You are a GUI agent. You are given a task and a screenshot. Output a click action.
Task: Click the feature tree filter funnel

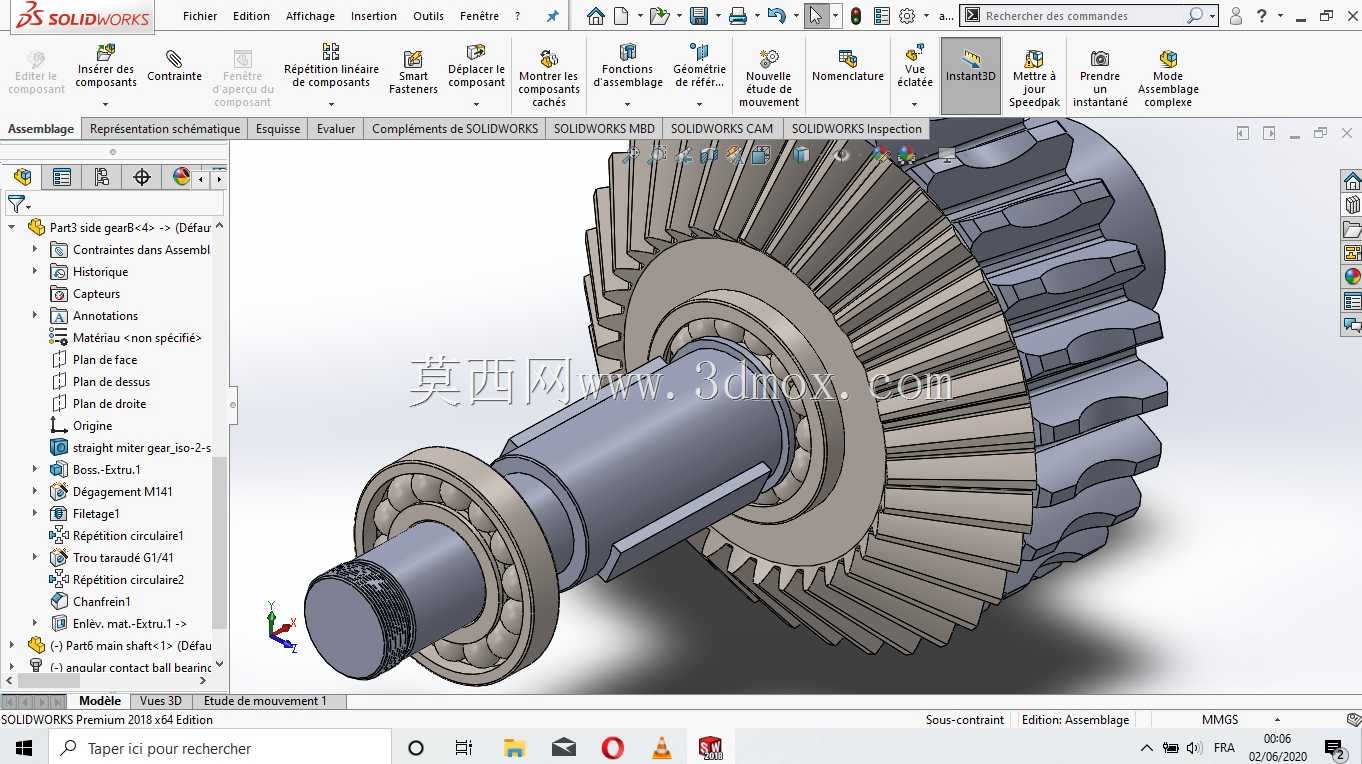point(16,204)
